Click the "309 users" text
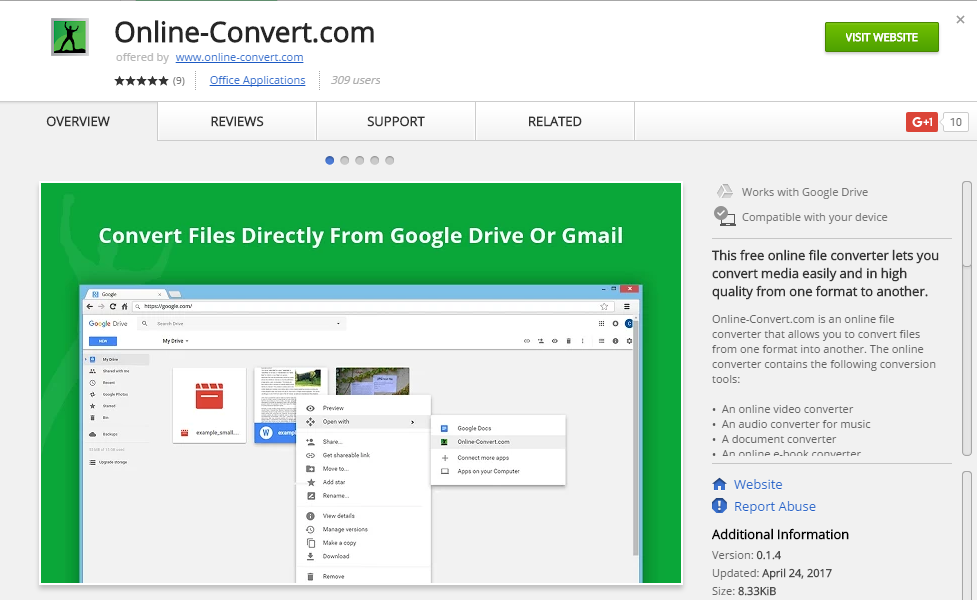The image size is (977, 600). [x=355, y=80]
